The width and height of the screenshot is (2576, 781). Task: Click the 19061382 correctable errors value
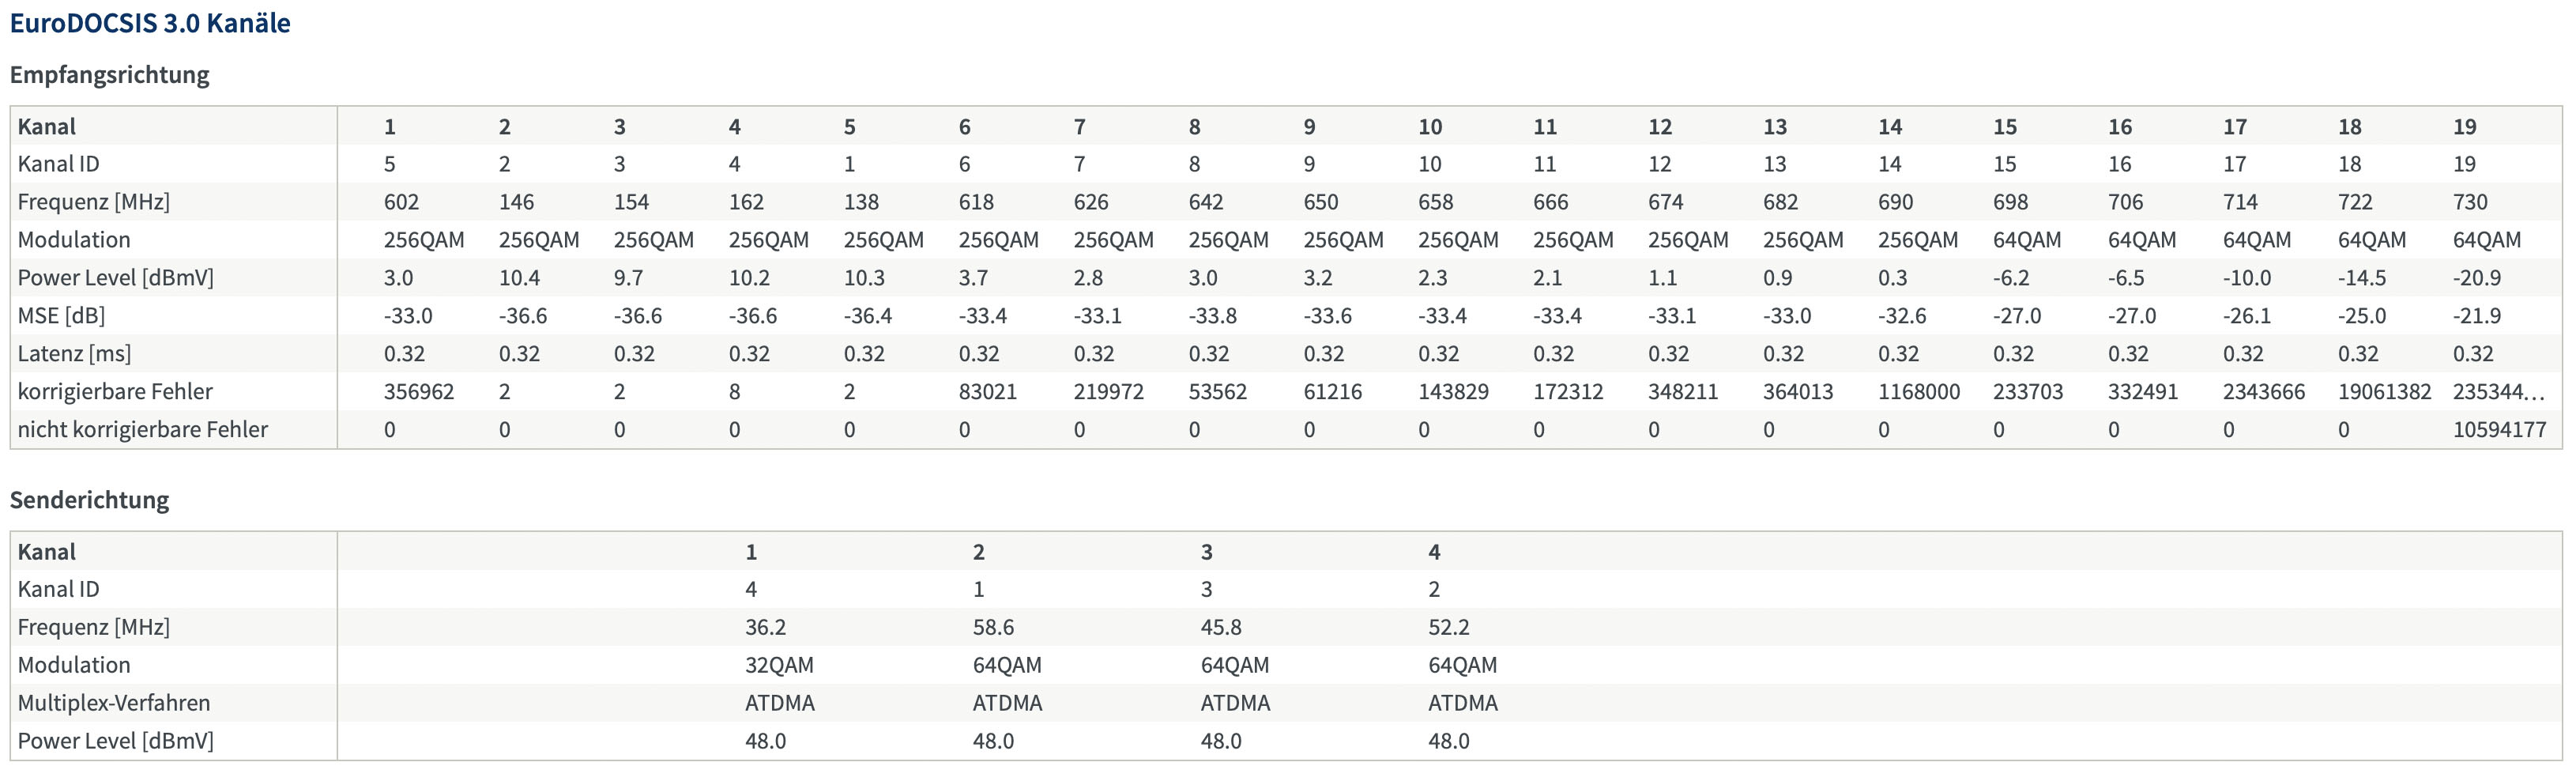[2384, 392]
